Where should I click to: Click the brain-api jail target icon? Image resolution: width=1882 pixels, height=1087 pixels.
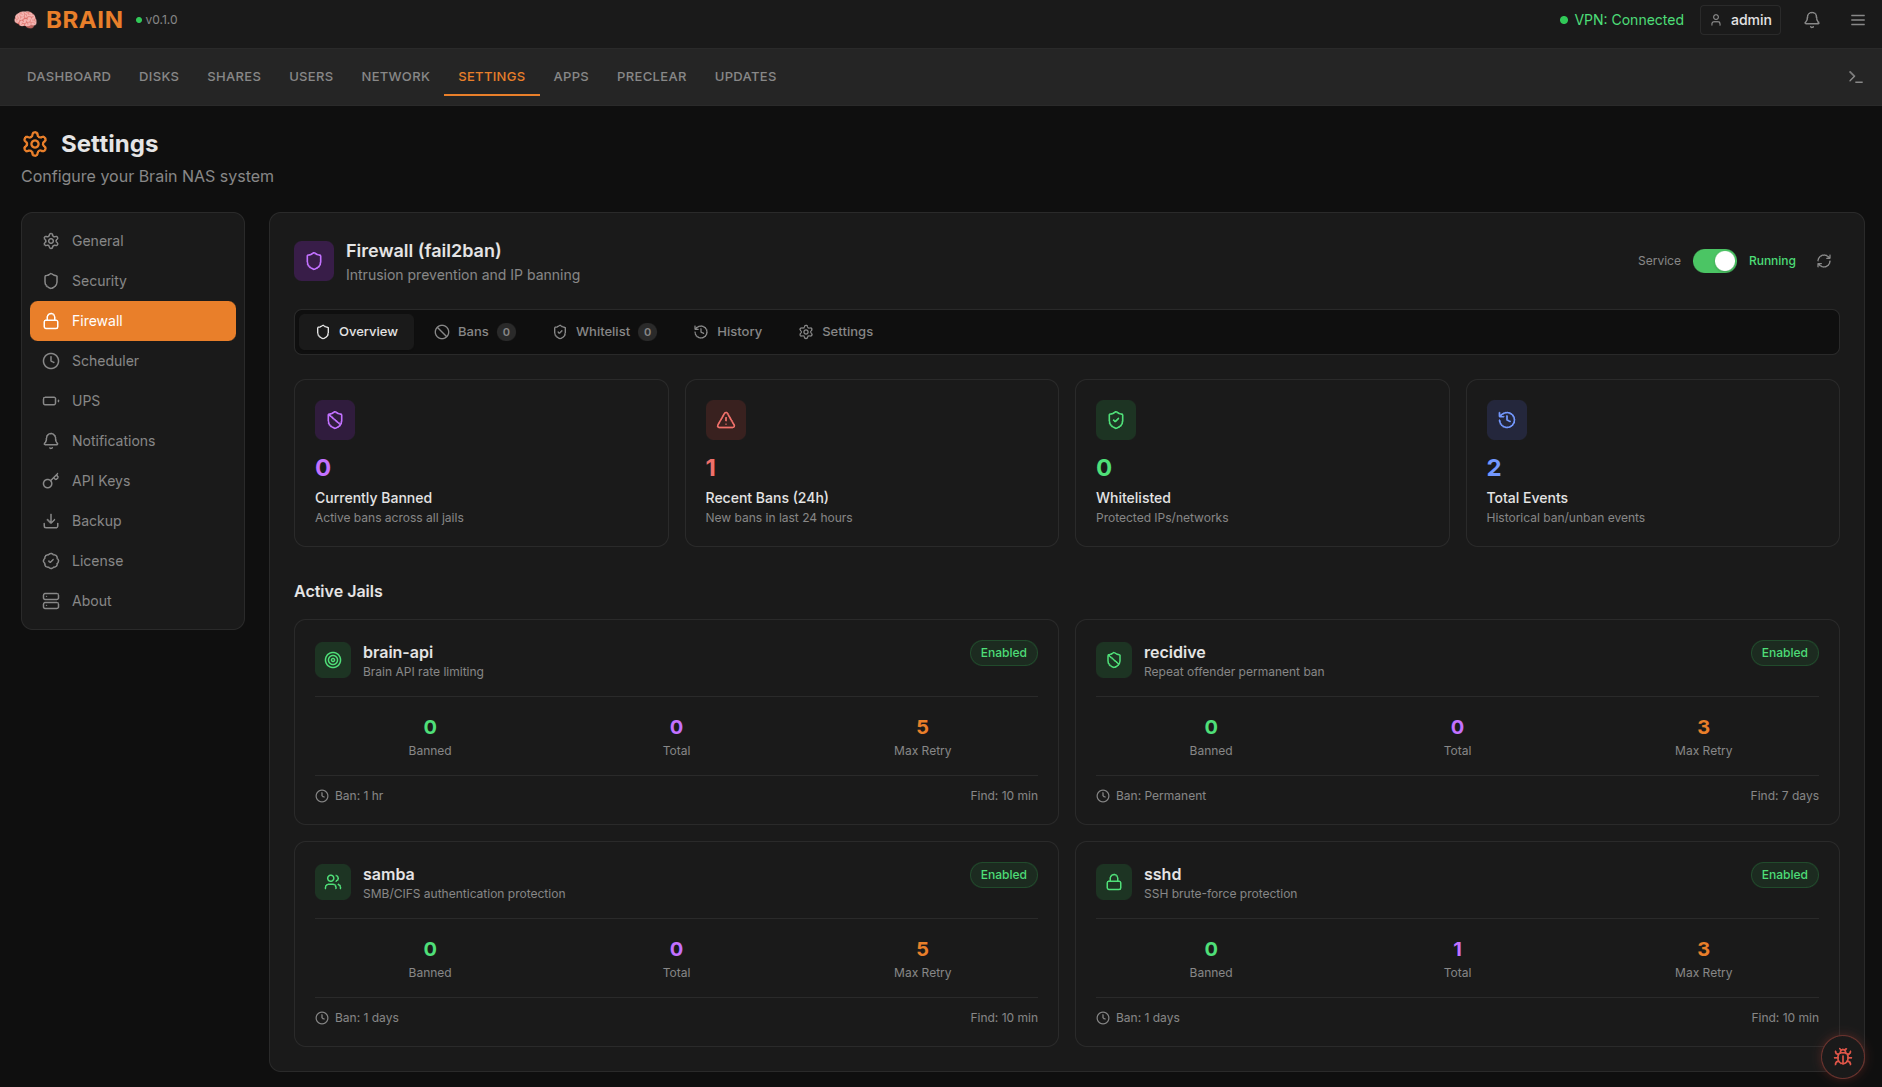[333, 660]
